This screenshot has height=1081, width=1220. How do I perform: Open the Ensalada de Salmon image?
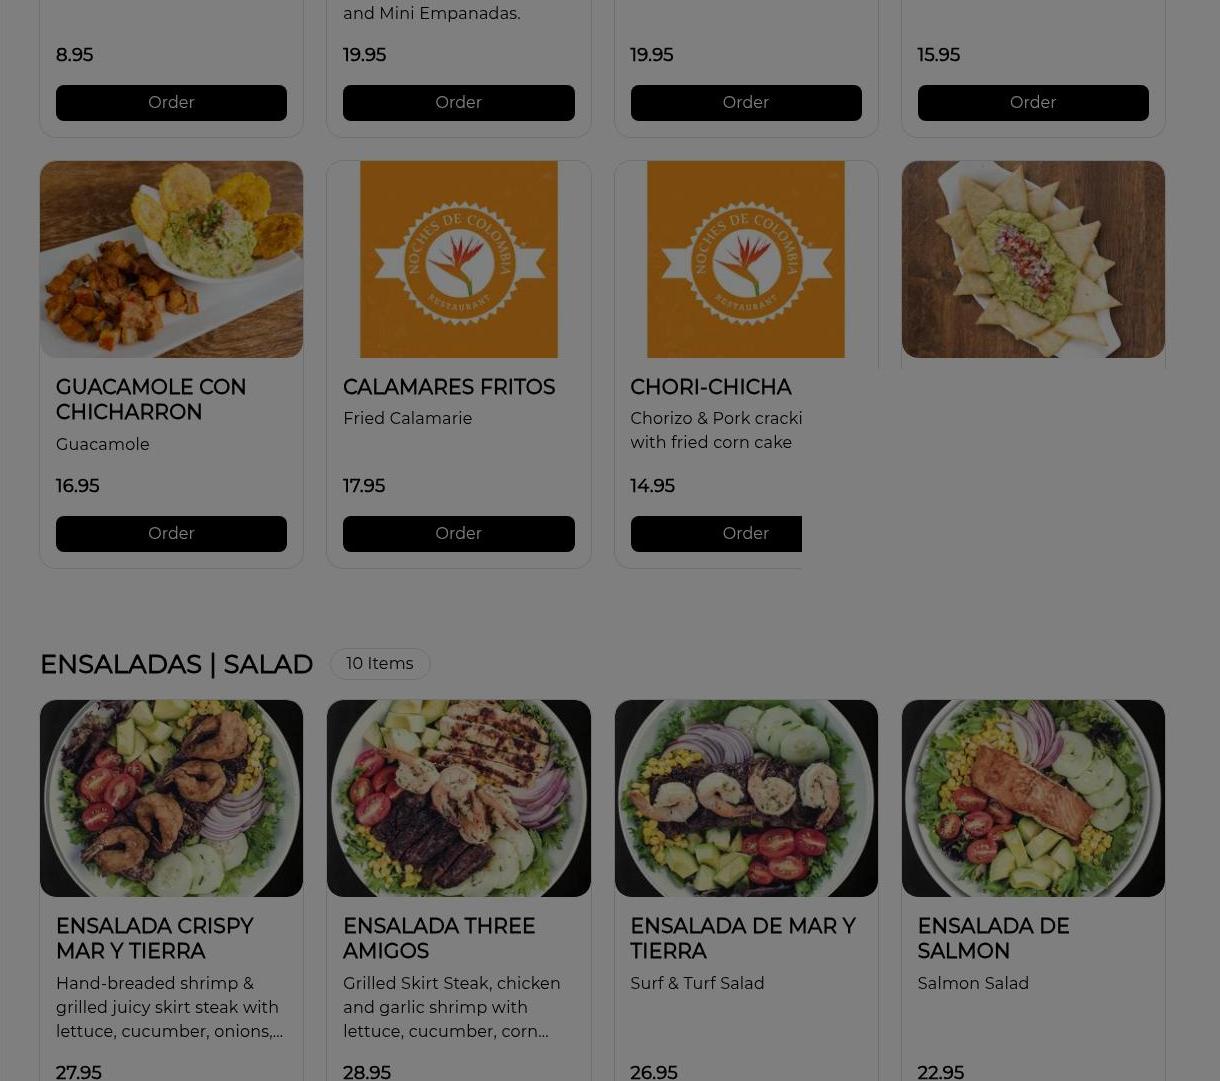pyautogui.click(x=1033, y=799)
